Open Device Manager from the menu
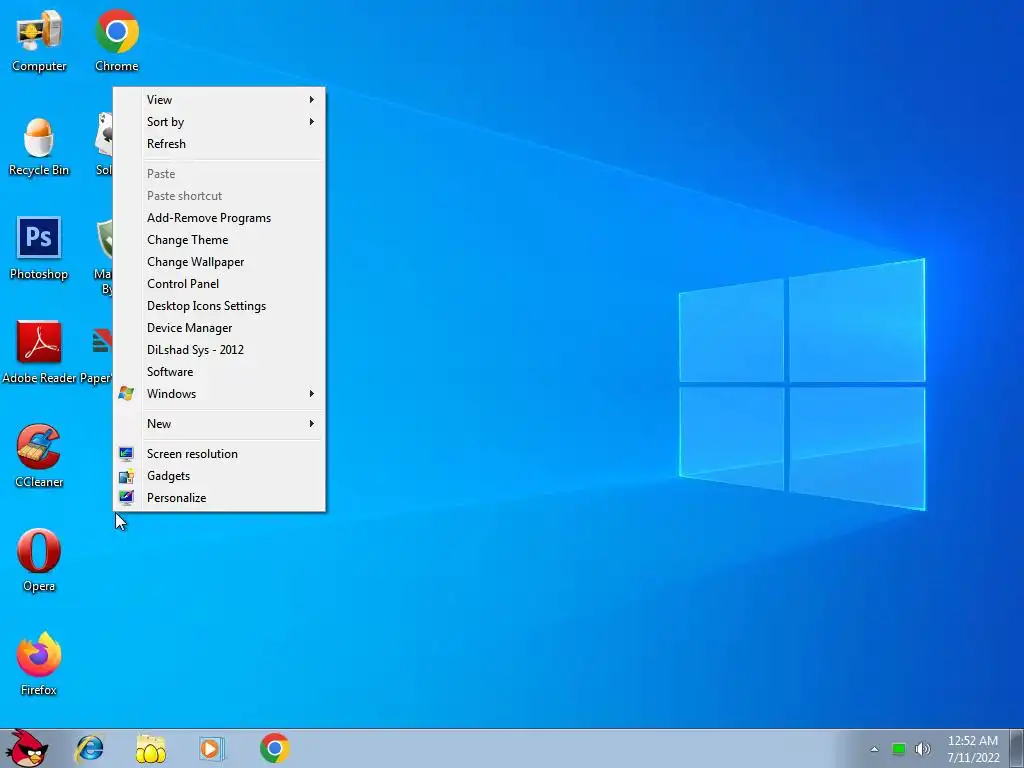Viewport: 1024px width, 768px height. pyautogui.click(x=219, y=328)
